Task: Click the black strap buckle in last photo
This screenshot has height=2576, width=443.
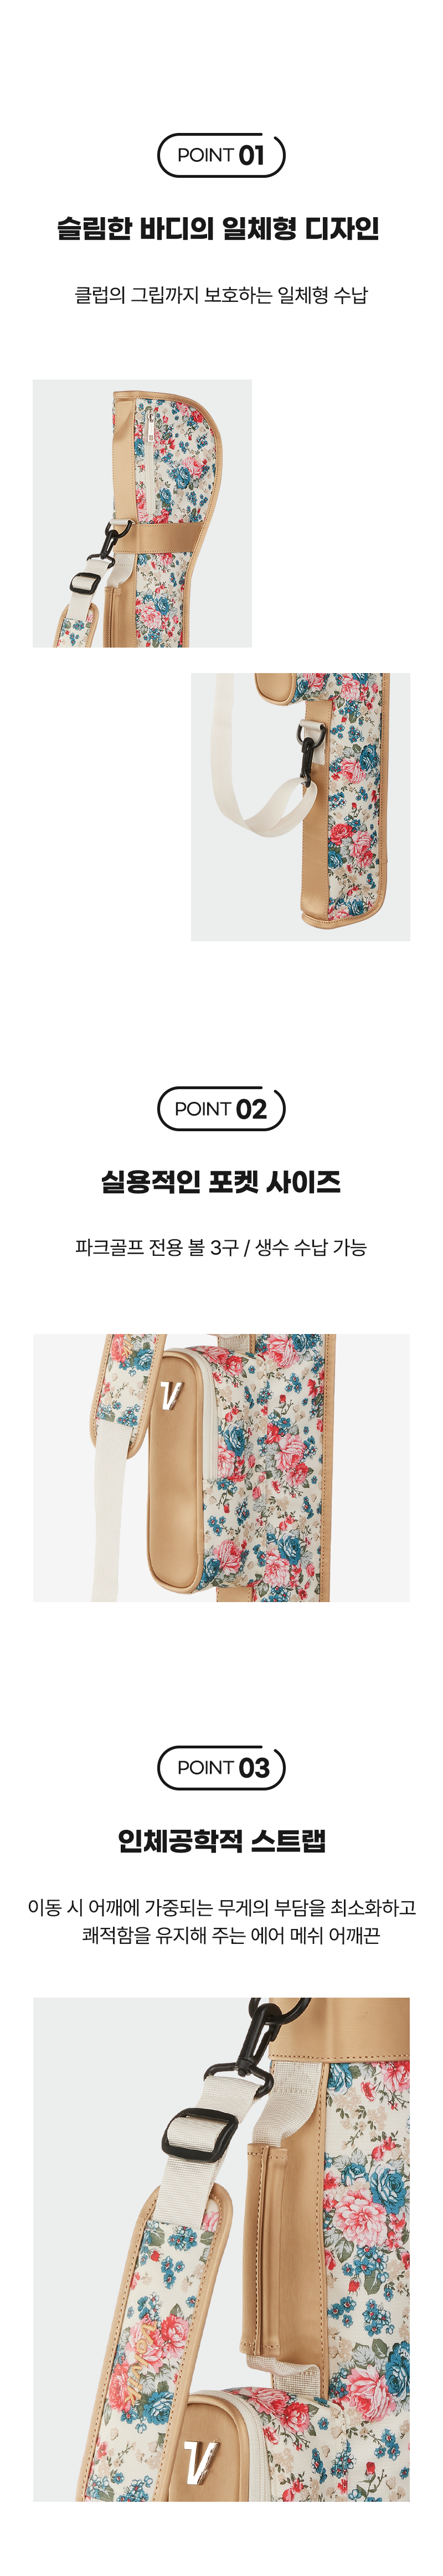Action: (201, 2135)
